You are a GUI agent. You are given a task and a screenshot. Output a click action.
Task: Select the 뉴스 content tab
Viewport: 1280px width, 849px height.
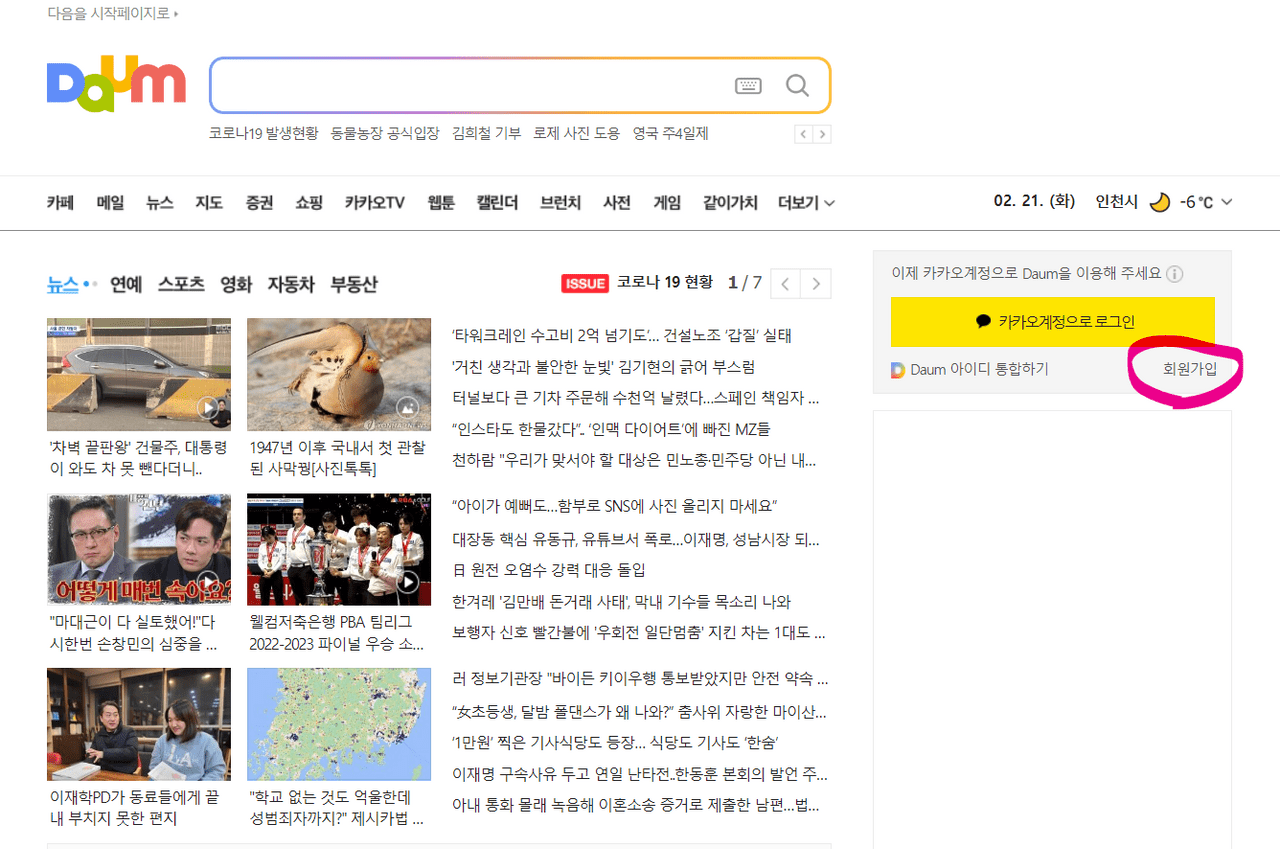[62, 284]
